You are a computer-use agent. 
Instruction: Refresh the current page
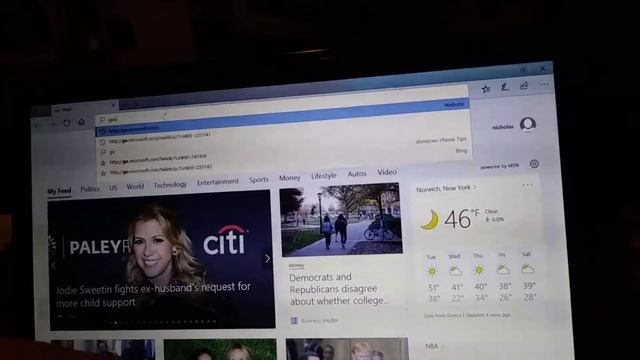(67, 123)
